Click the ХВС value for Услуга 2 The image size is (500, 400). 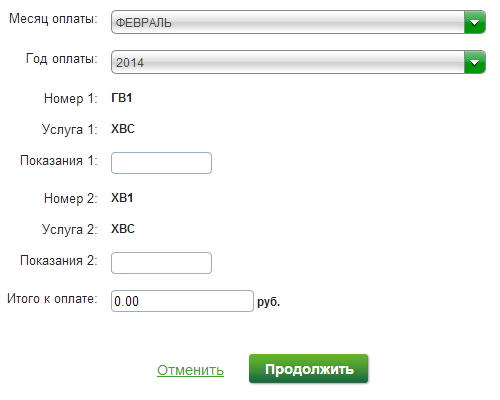(123, 229)
